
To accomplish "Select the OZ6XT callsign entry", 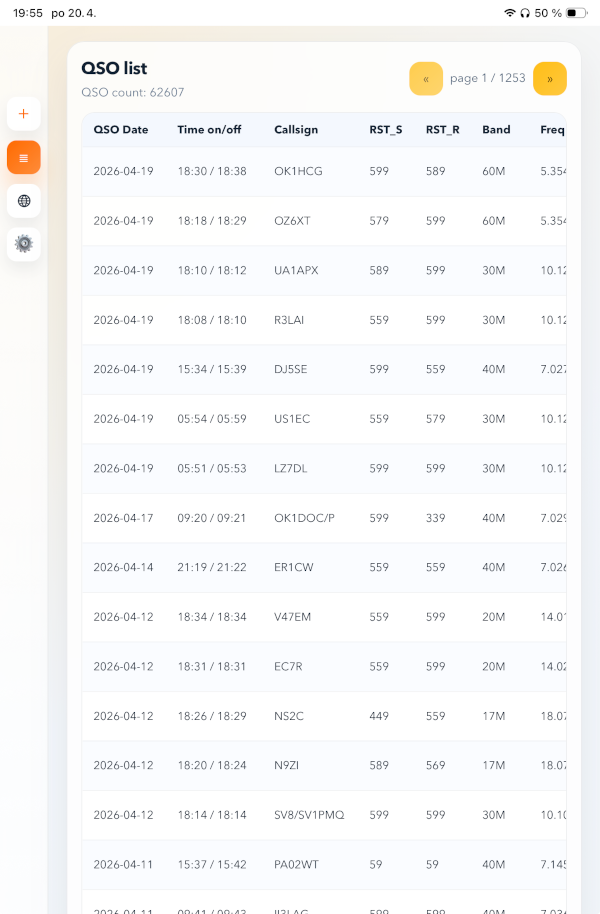I will tap(292, 221).
